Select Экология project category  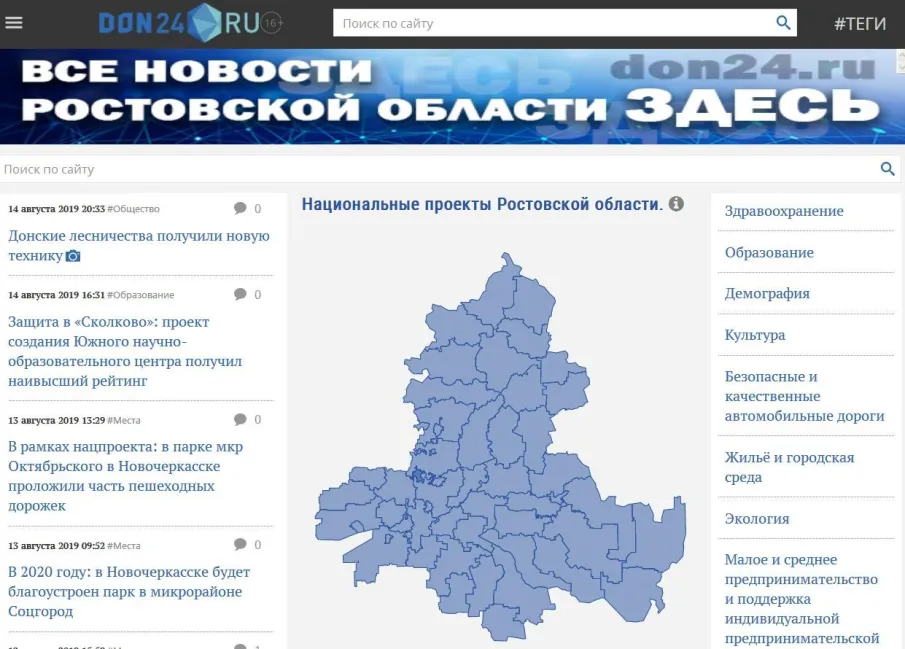(x=757, y=519)
